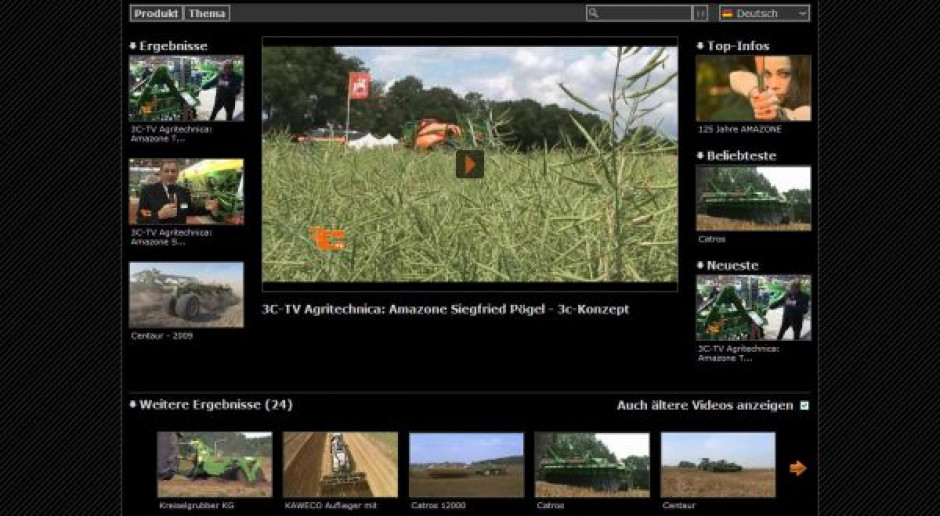
Task: Open the Catros thumbnail in Weitere Ergebnisse
Action: point(592,464)
